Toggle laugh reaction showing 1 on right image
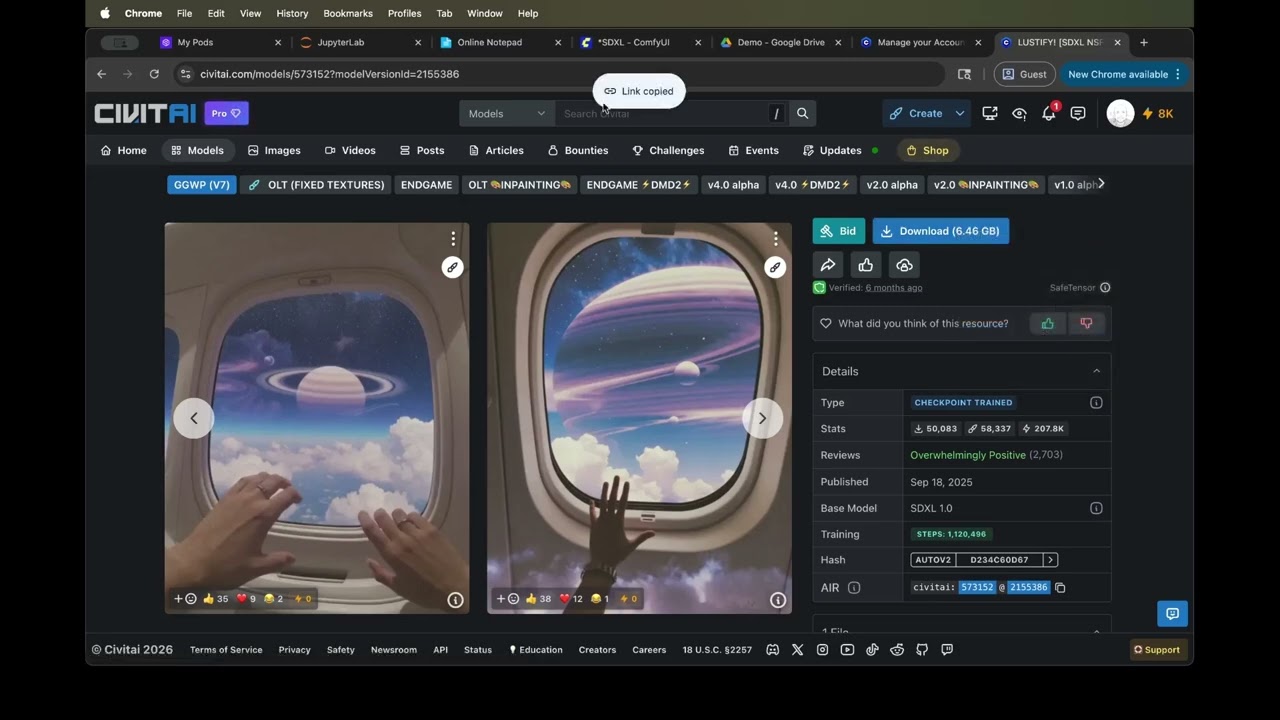This screenshot has height=720, width=1280. 600,599
